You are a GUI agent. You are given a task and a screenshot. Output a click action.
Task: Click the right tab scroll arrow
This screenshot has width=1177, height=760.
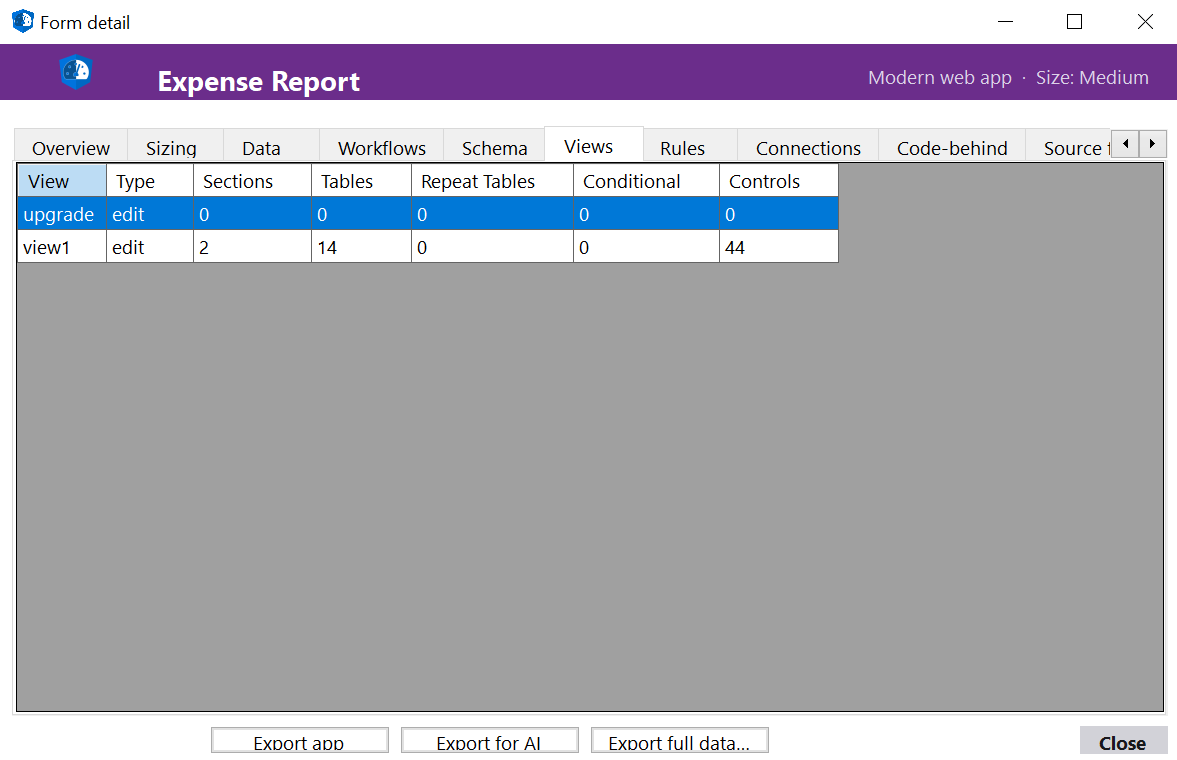(1153, 143)
